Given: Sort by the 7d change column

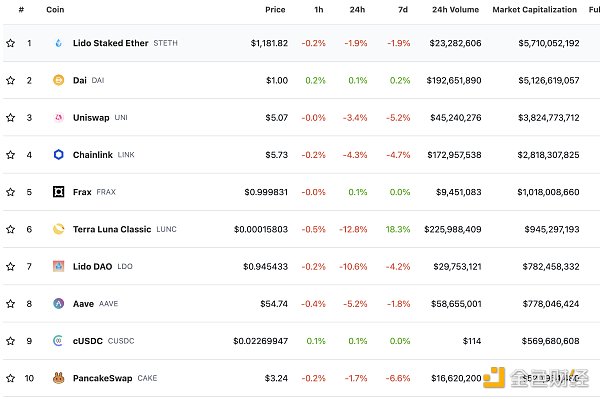Looking at the screenshot, I should 403,10.
